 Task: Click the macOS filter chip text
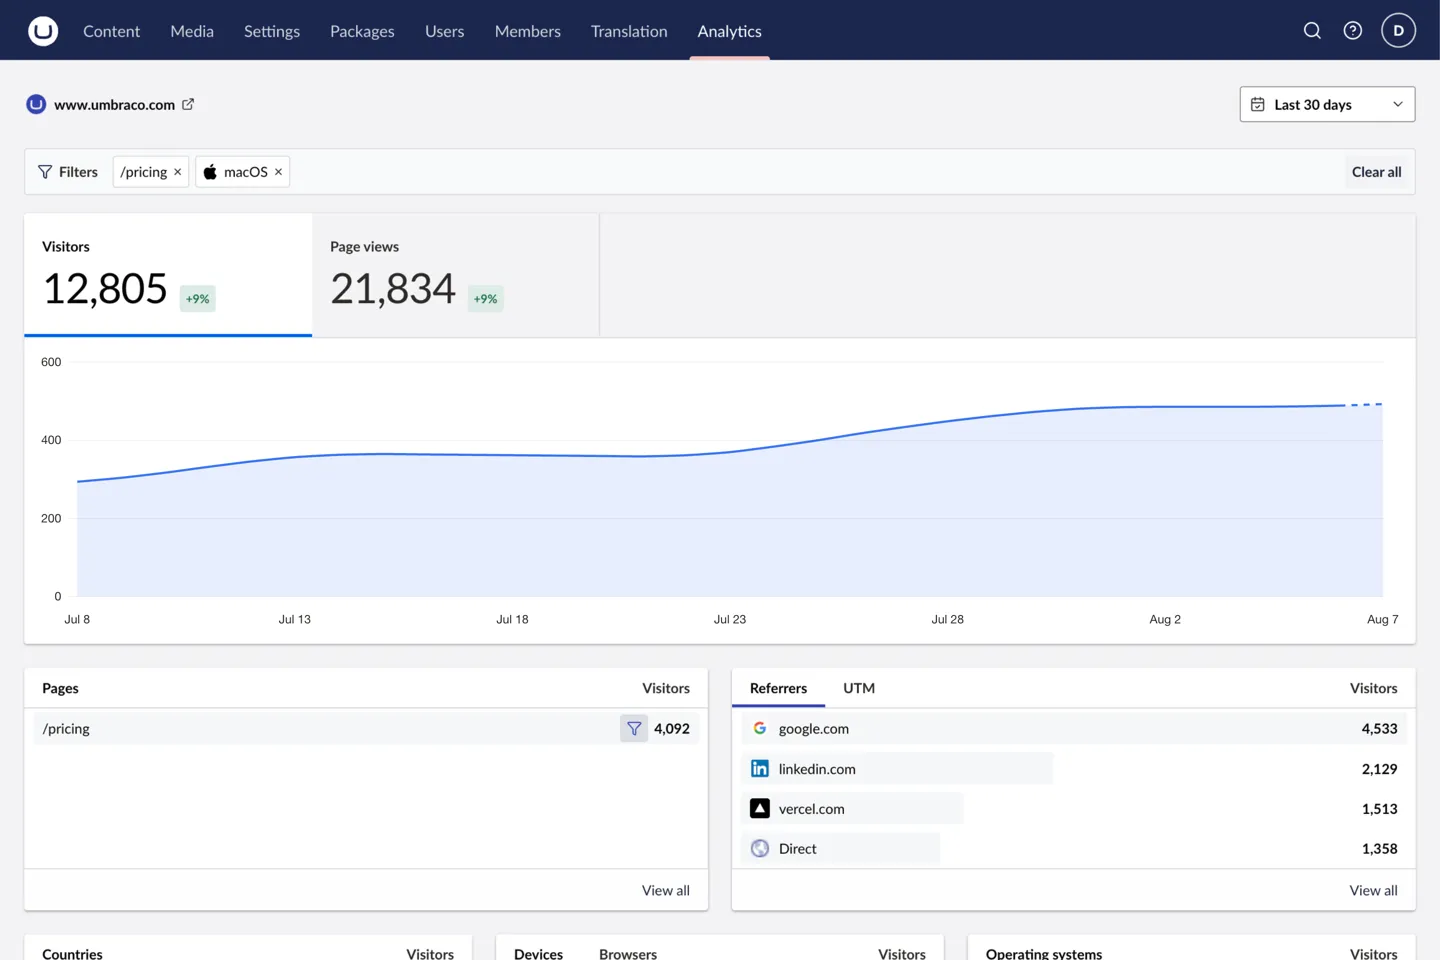pos(246,172)
